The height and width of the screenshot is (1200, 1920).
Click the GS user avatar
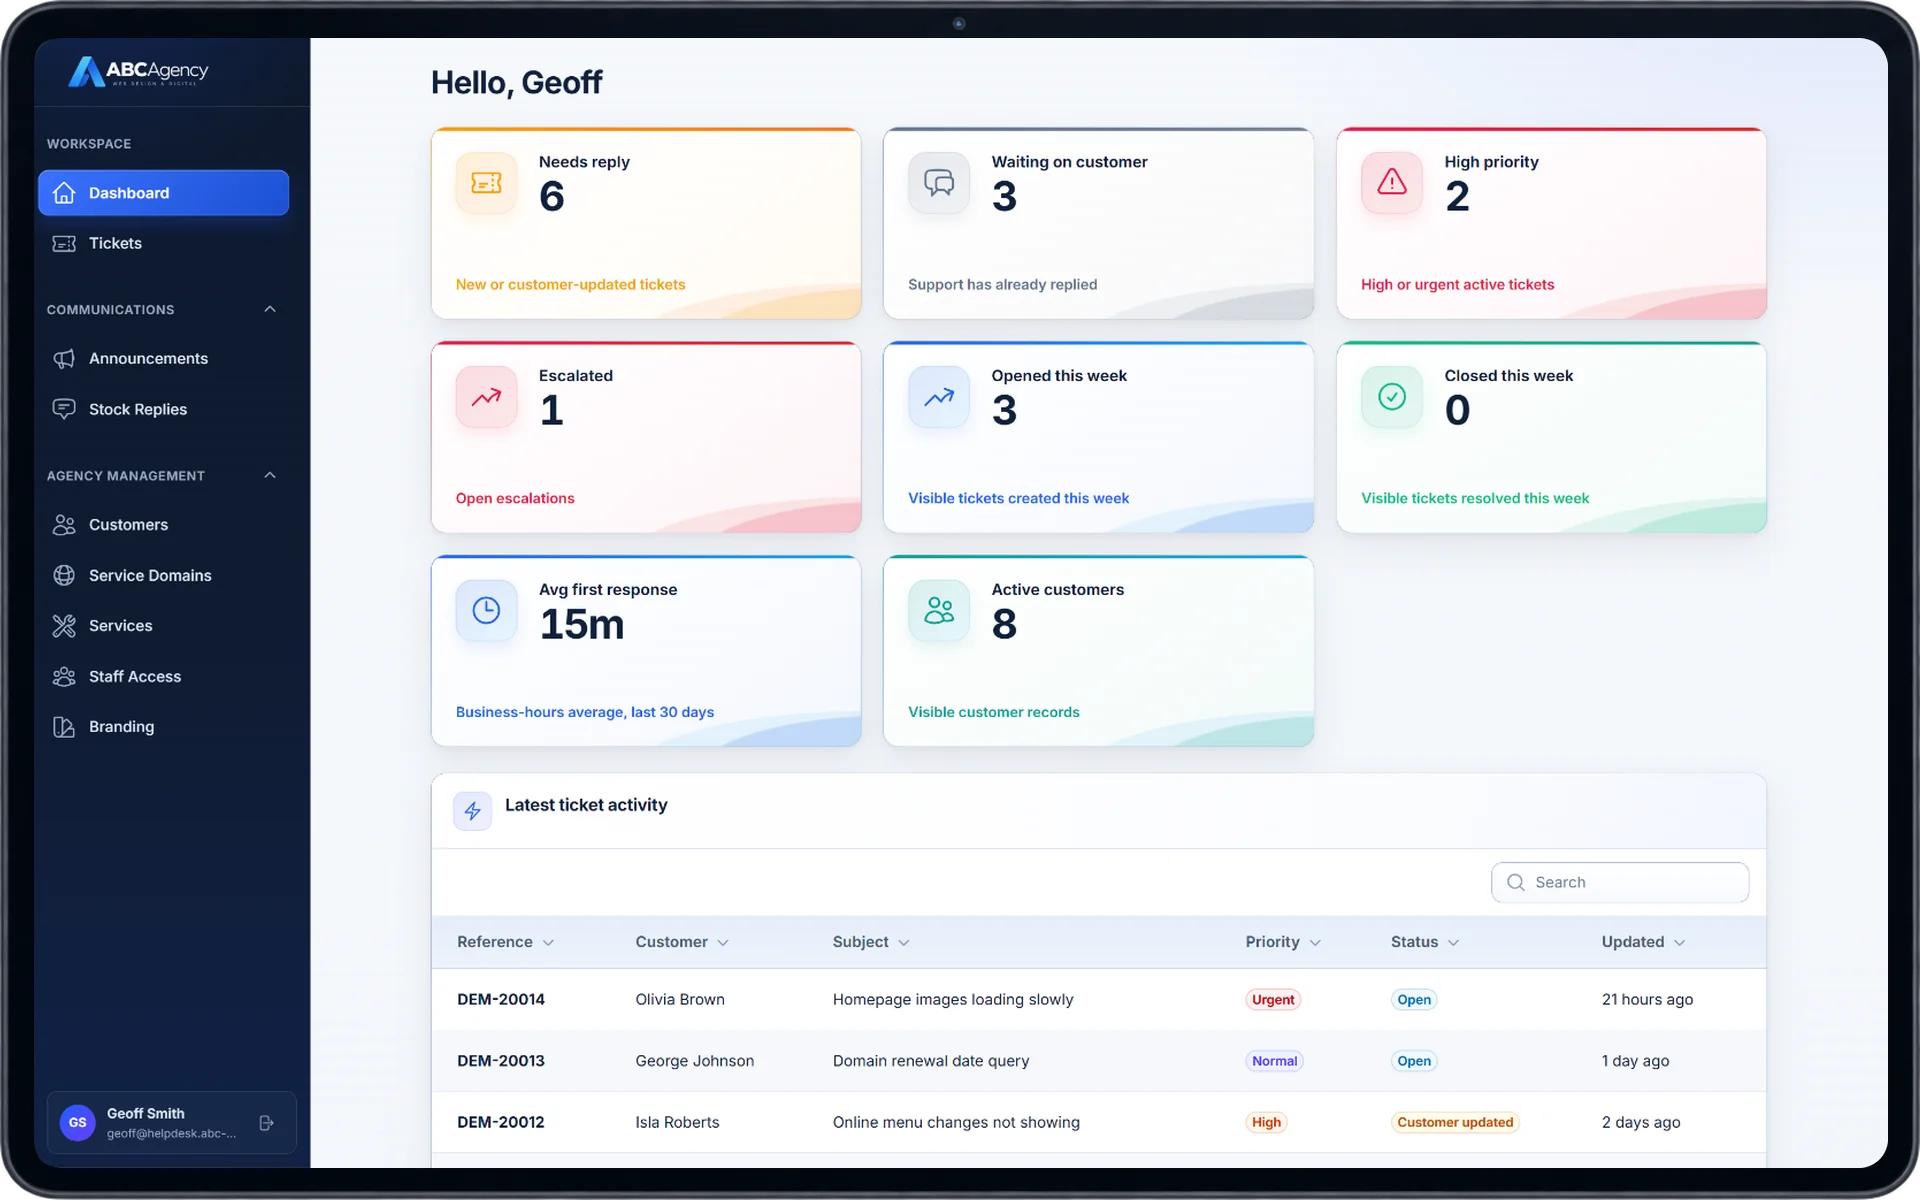[77, 1123]
